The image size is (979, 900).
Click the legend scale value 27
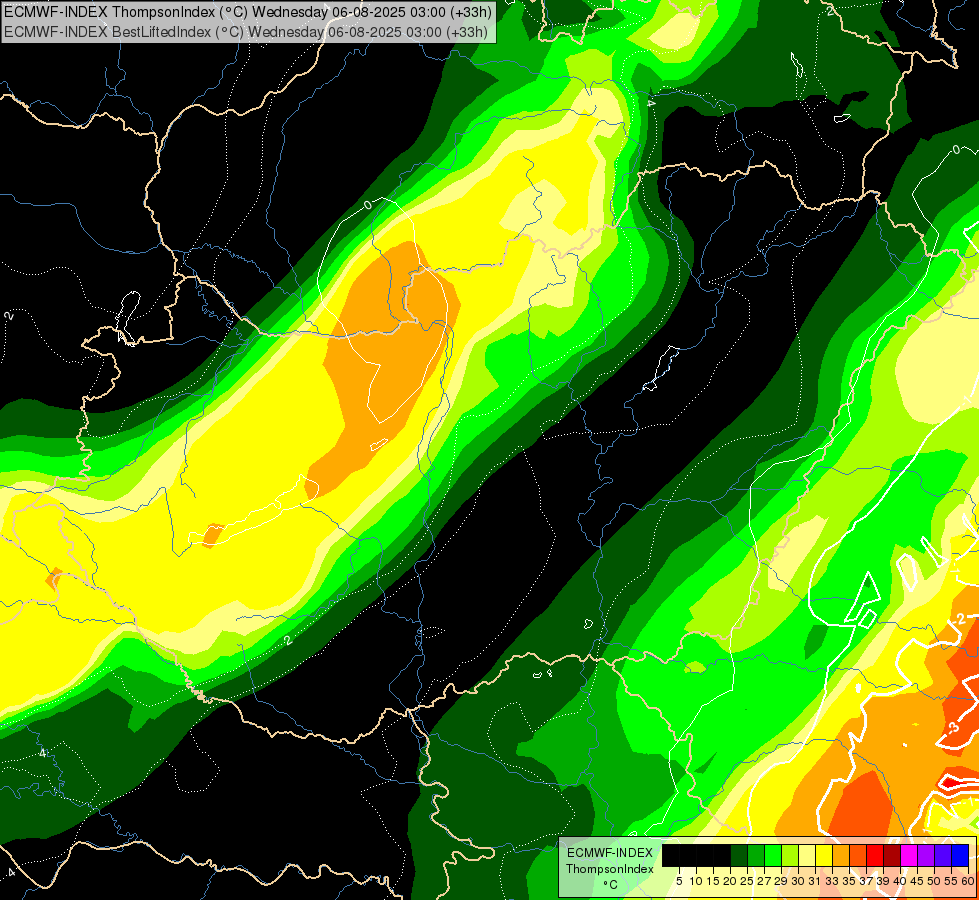tap(764, 881)
